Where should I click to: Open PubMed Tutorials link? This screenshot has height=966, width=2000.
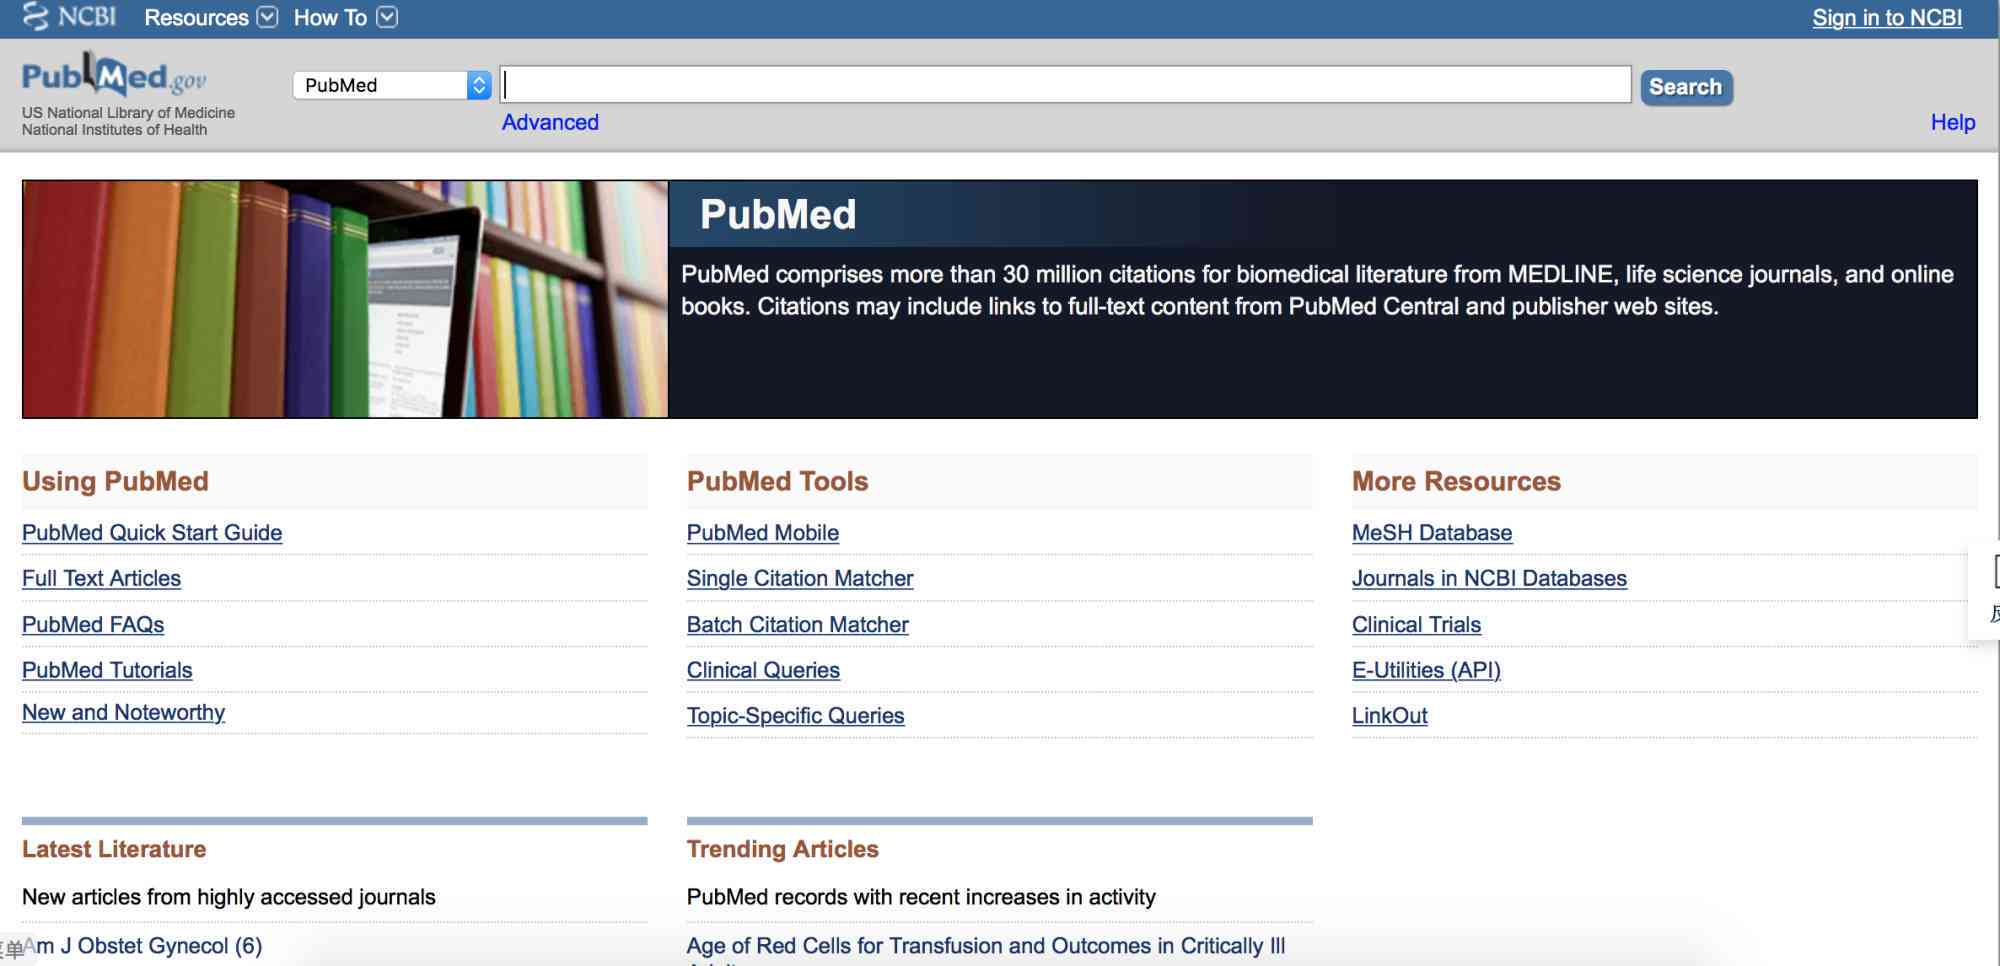(107, 671)
